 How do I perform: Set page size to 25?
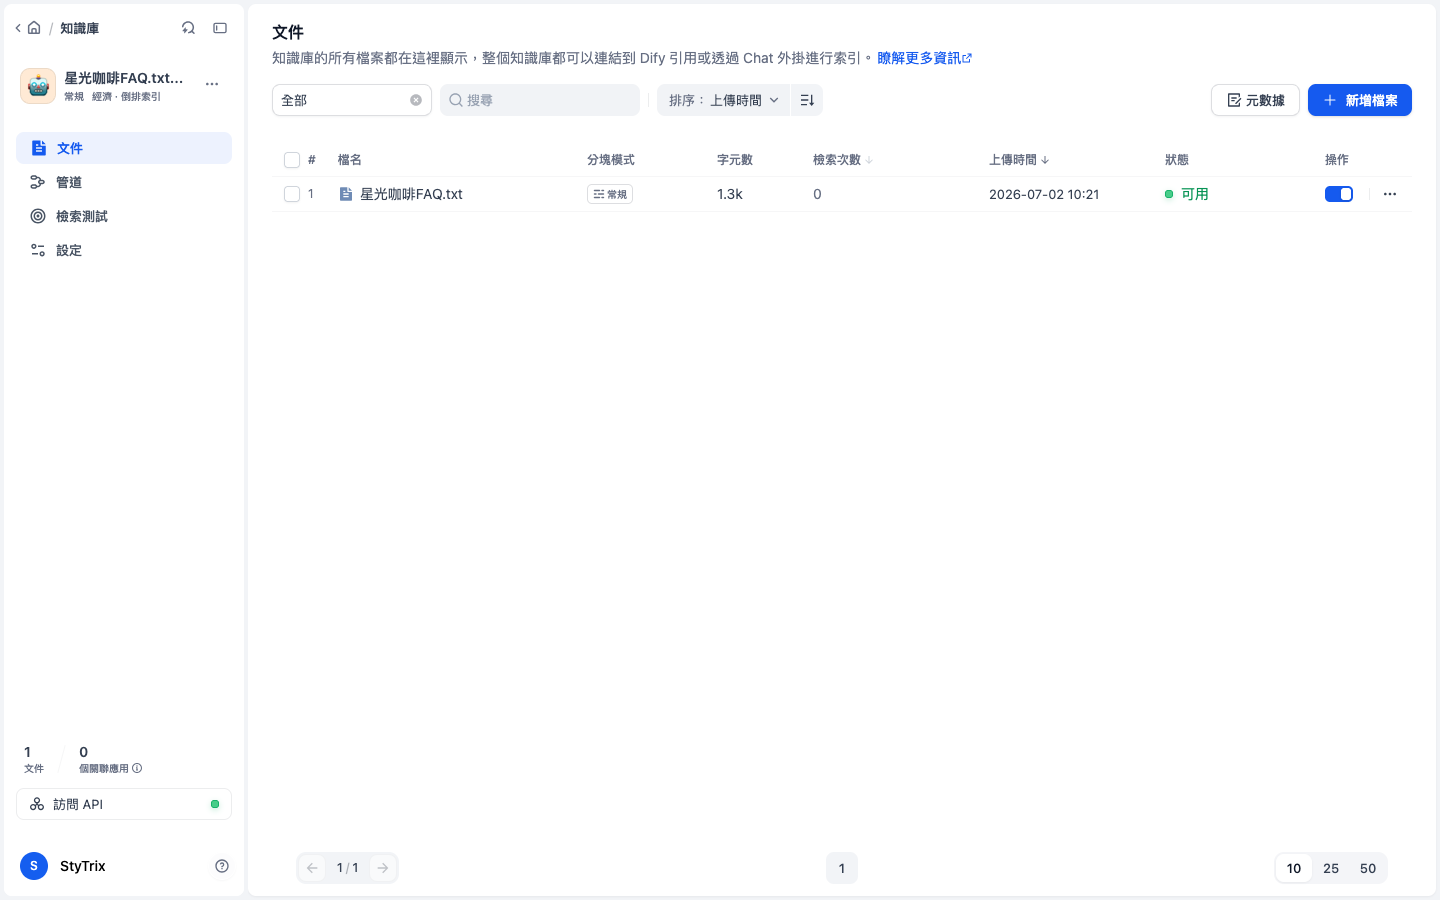pos(1331,868)
